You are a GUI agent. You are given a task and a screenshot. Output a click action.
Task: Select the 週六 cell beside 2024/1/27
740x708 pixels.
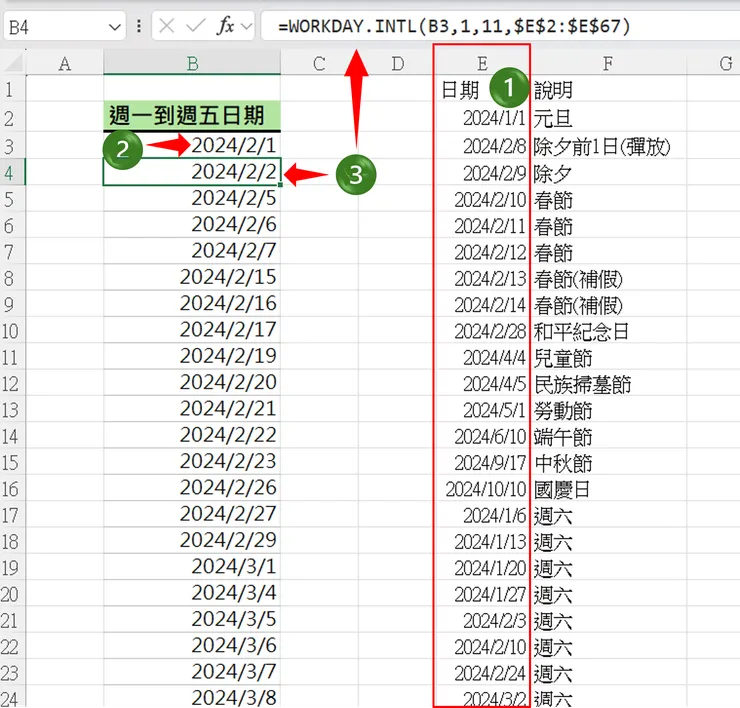[x=608, y=595]
